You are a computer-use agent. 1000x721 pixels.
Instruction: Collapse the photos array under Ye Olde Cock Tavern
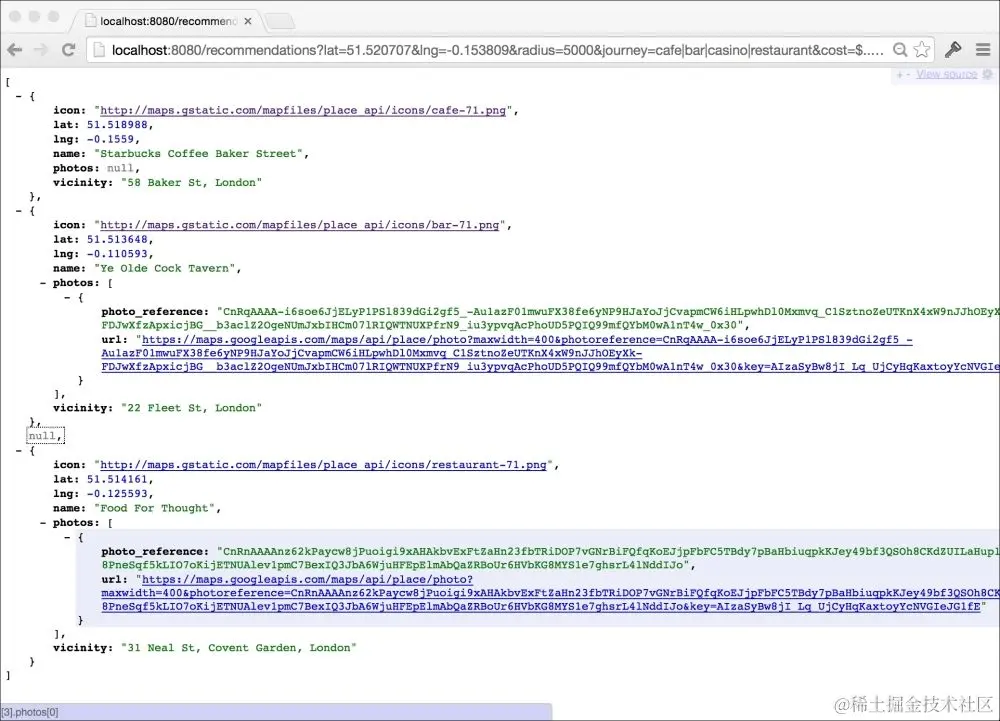(x=44, y=282)
